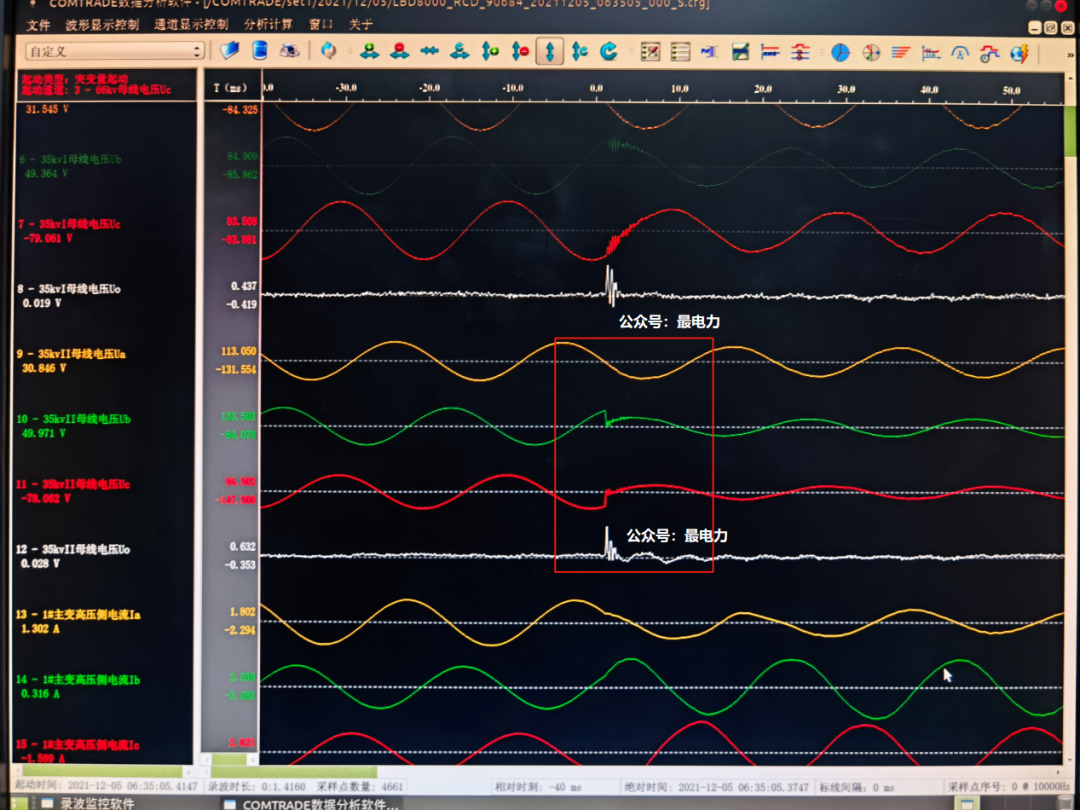Toggle the highlighted vertical double-arrow icon

pos(550,52)
